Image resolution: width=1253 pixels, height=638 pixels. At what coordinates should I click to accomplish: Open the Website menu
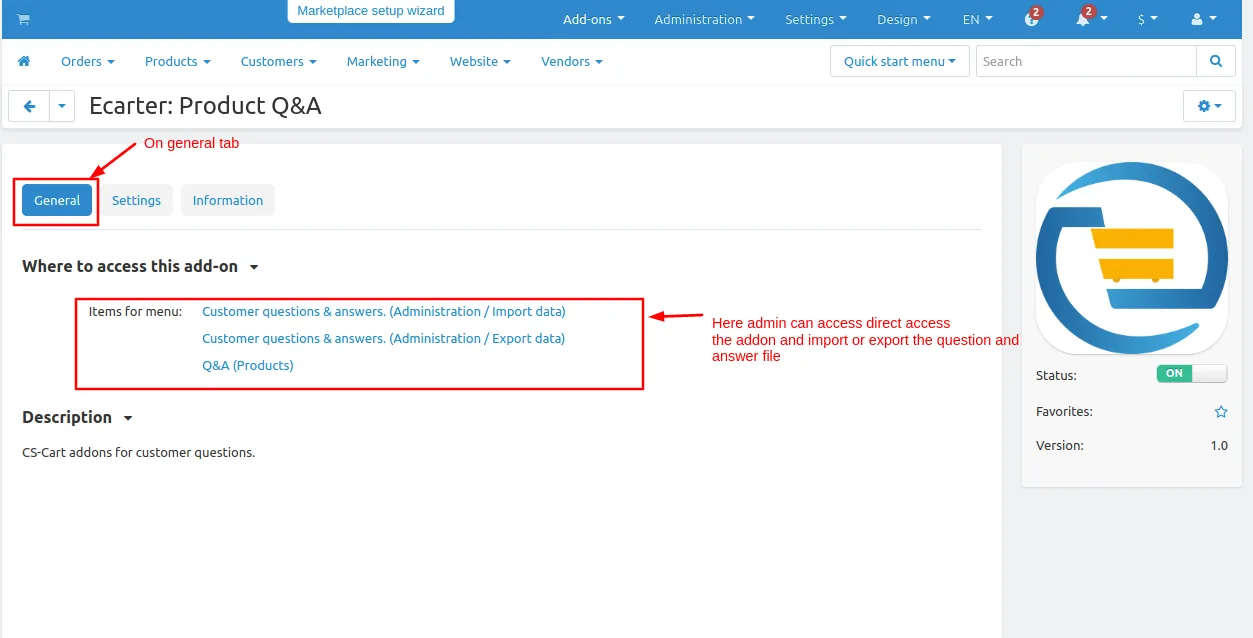coord(480,61)
